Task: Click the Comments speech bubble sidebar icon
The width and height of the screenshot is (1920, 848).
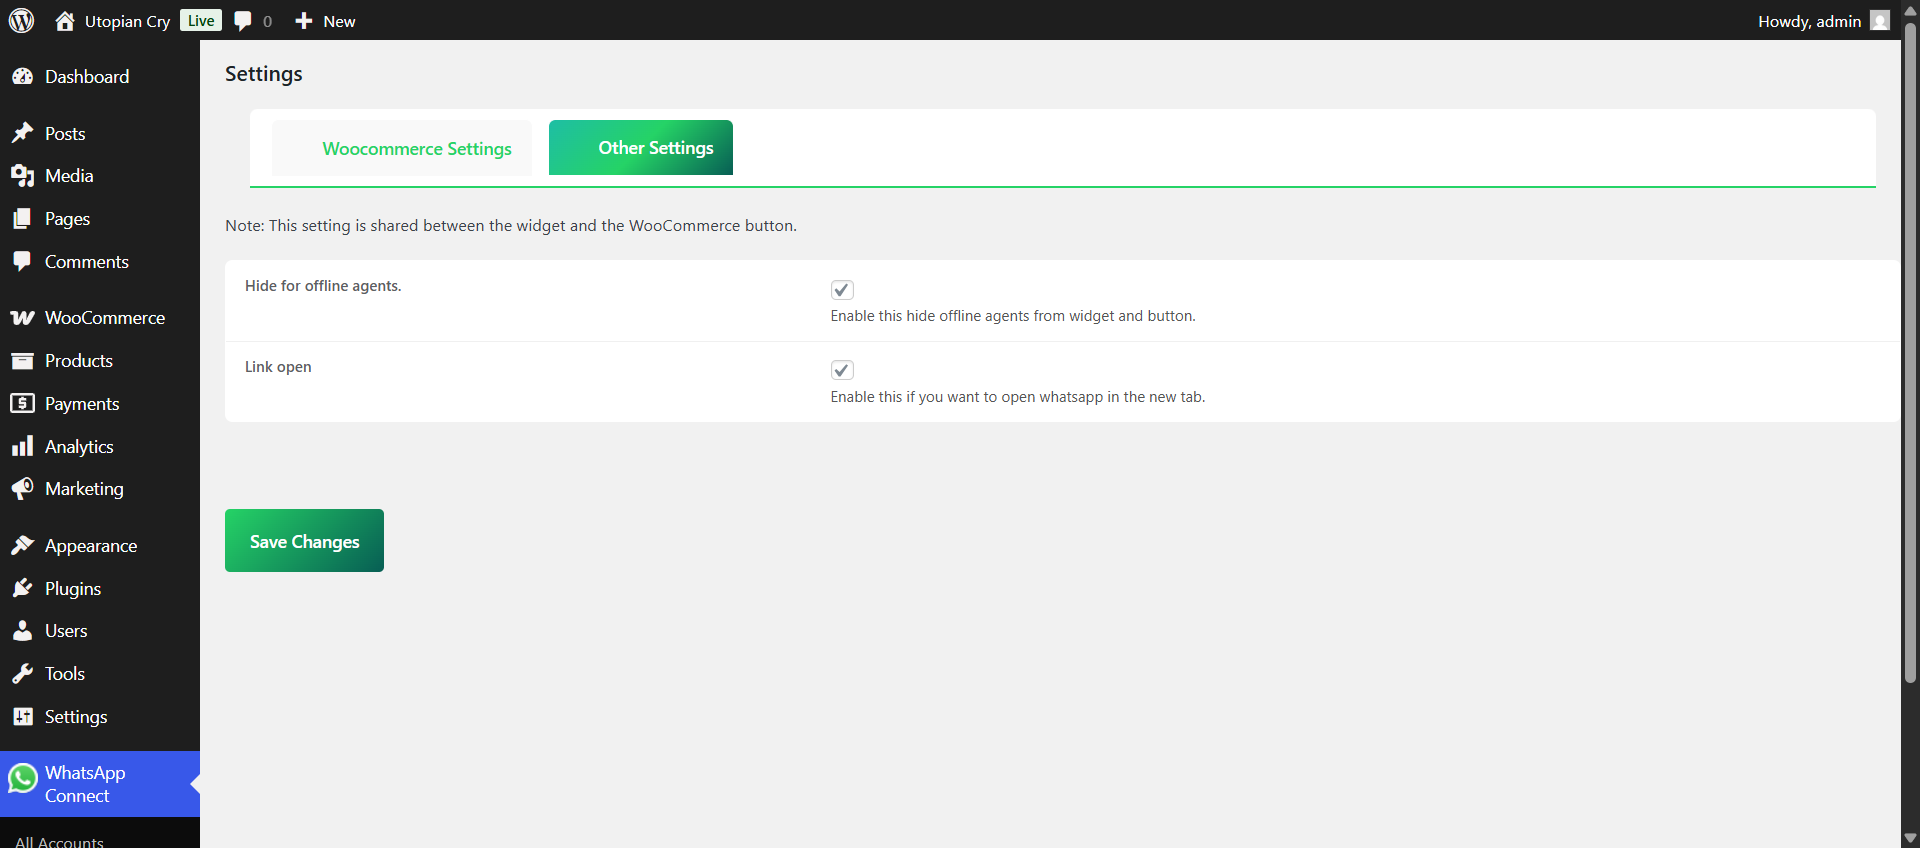Action: point(22,261)
